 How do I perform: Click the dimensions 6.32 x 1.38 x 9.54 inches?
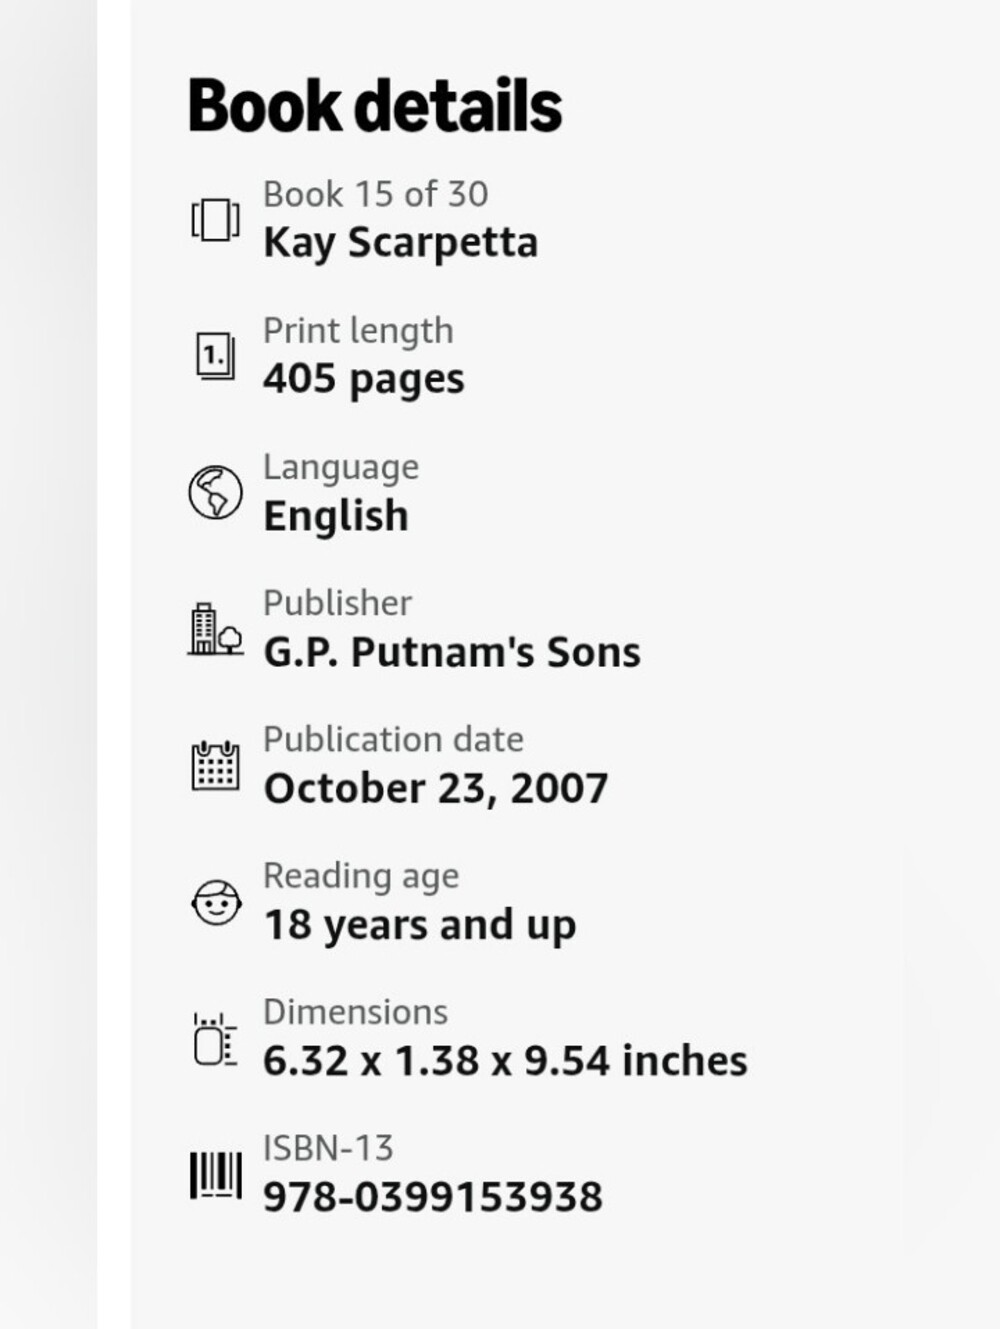click(x=505, y=1061)
